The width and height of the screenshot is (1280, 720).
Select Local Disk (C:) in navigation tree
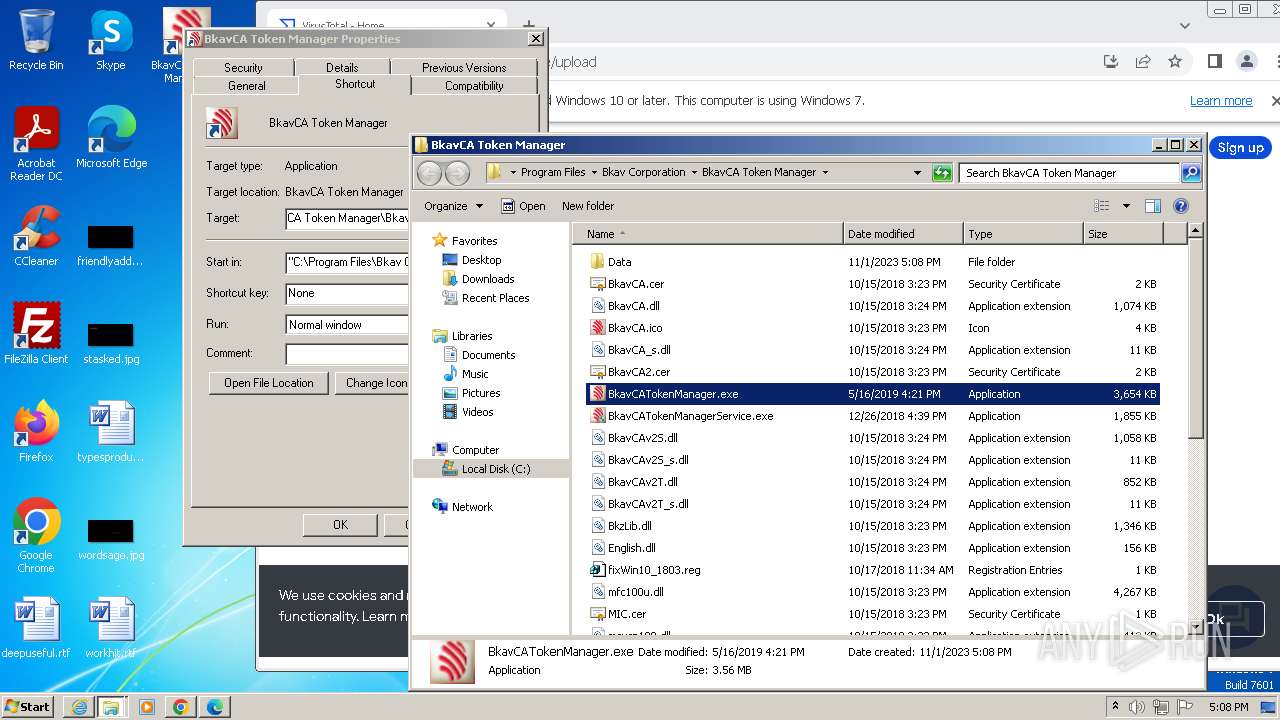coord(496,469)
